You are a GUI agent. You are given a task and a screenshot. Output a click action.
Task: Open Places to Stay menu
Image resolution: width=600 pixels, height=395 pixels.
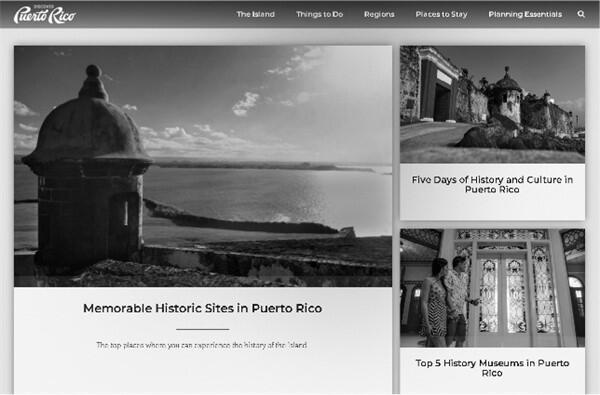[x=442, y=14]
